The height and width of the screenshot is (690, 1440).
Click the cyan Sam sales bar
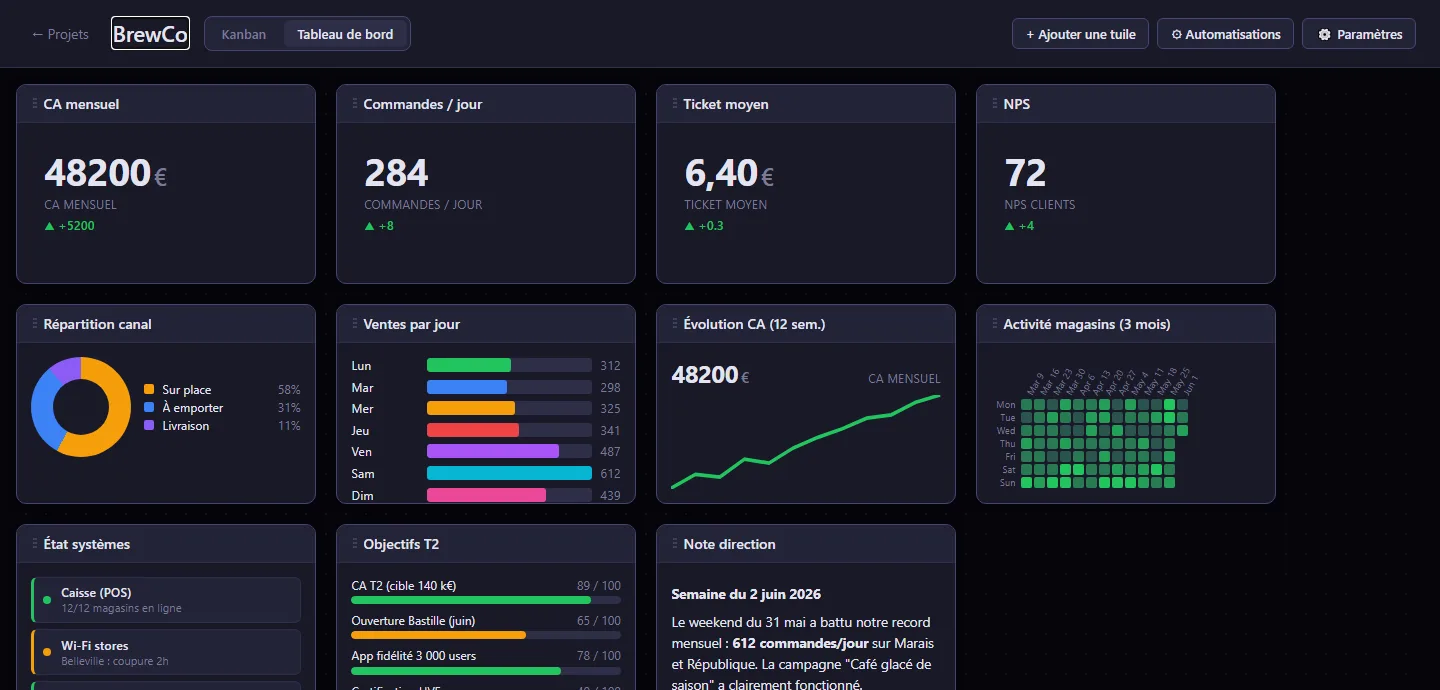point(509,473)
